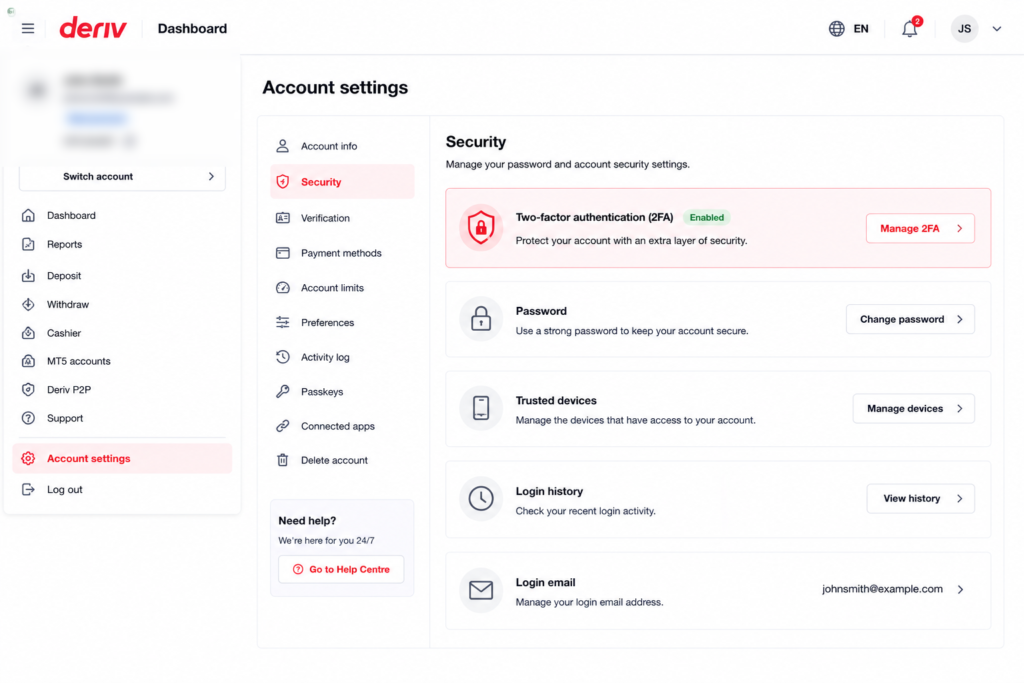This screenshot has width=1024, height=683.
Task: Select Account settings in sidebar
Action: (122, 458)
